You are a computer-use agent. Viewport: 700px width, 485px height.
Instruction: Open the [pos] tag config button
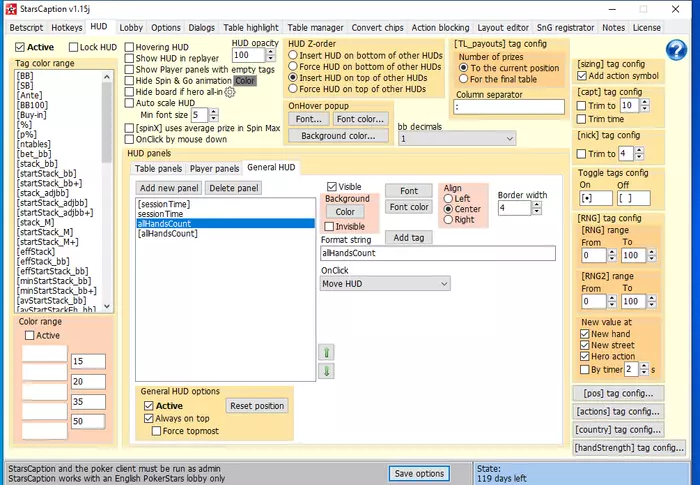[618, 393]
